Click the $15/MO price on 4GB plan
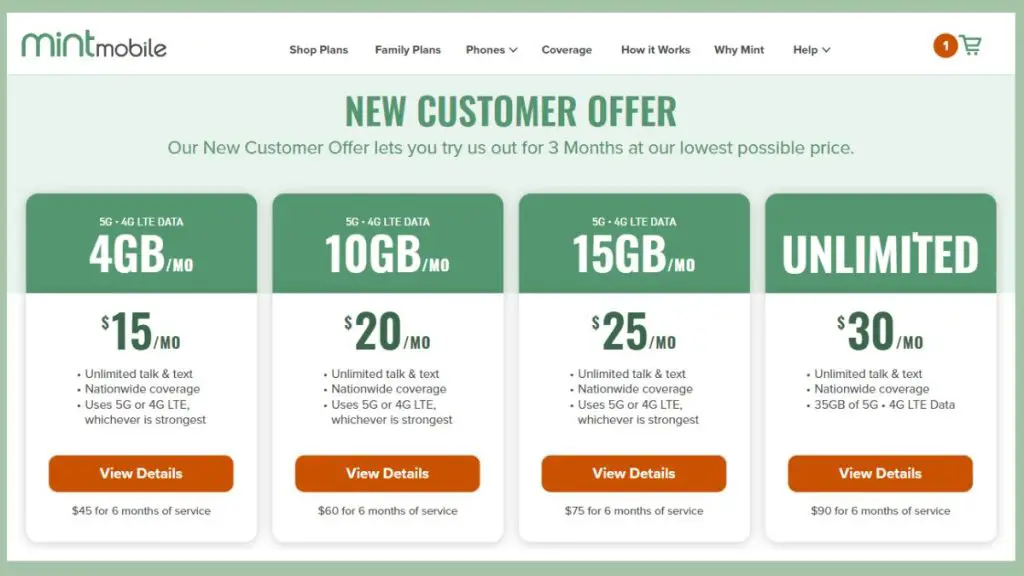This screenshot has width=1024, height=576. (141, 331)
